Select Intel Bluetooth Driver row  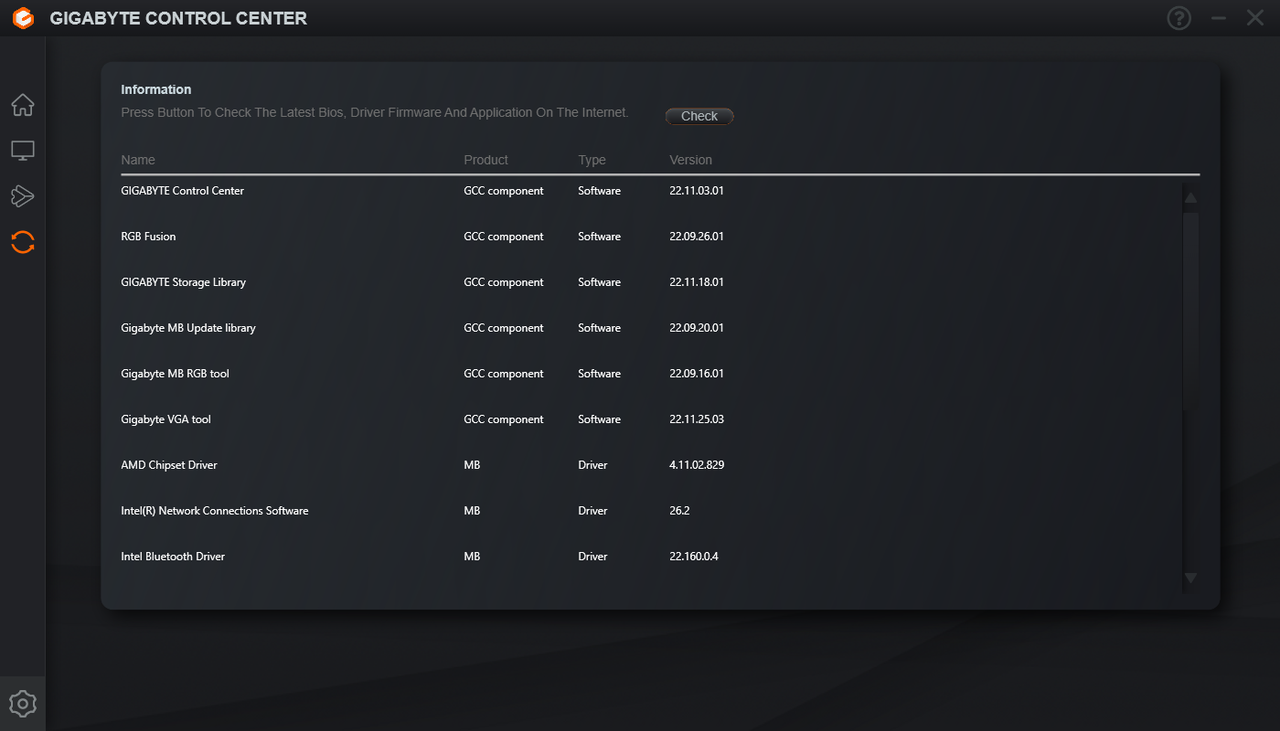click(650, 557)
